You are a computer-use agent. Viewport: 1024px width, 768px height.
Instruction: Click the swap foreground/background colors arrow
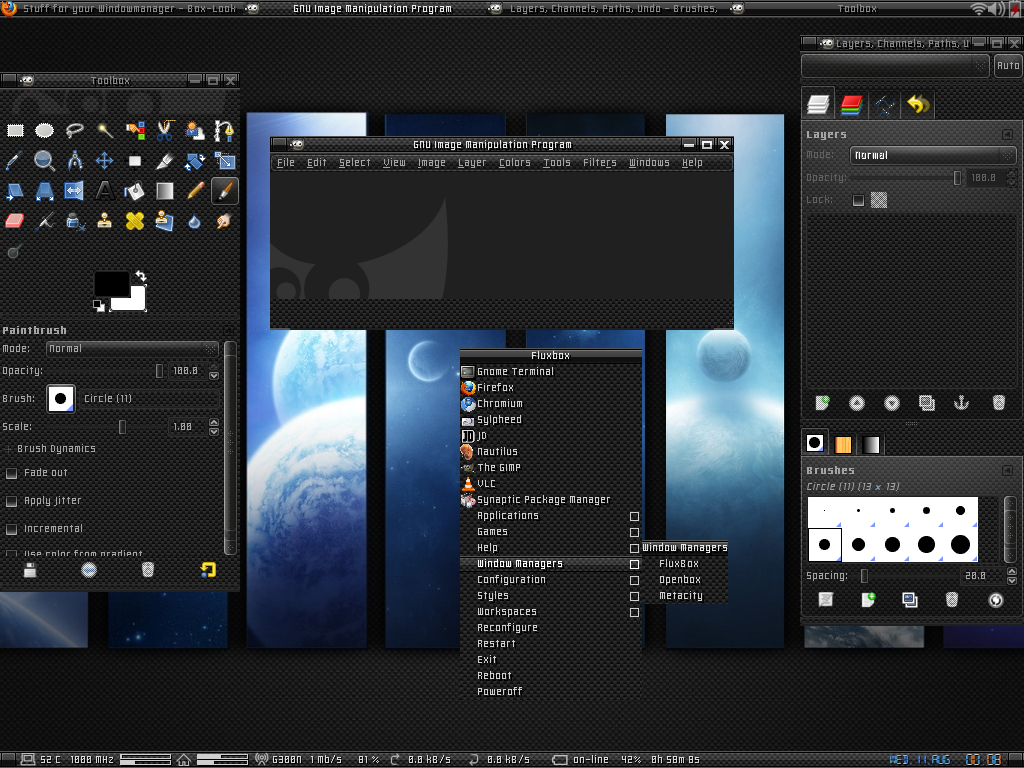click(140, 276)
